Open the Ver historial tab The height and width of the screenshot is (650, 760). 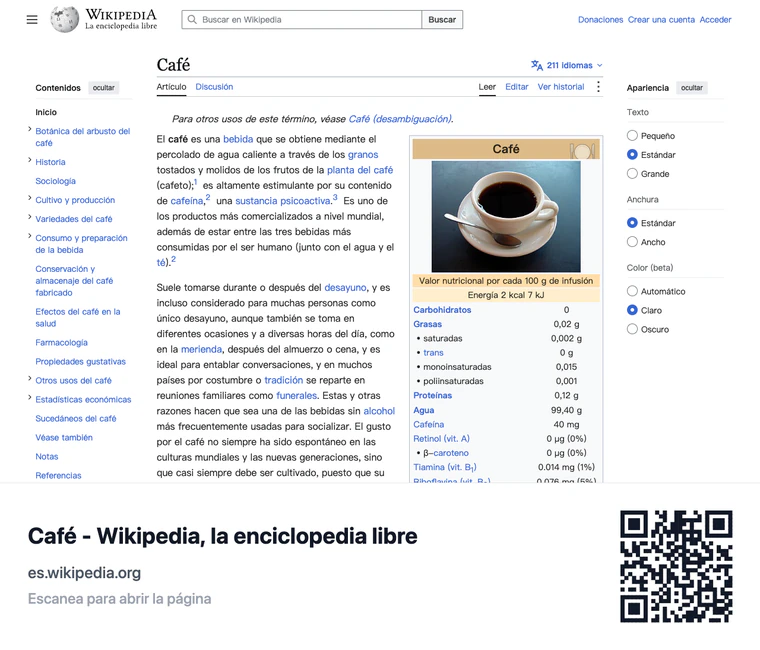561,87
